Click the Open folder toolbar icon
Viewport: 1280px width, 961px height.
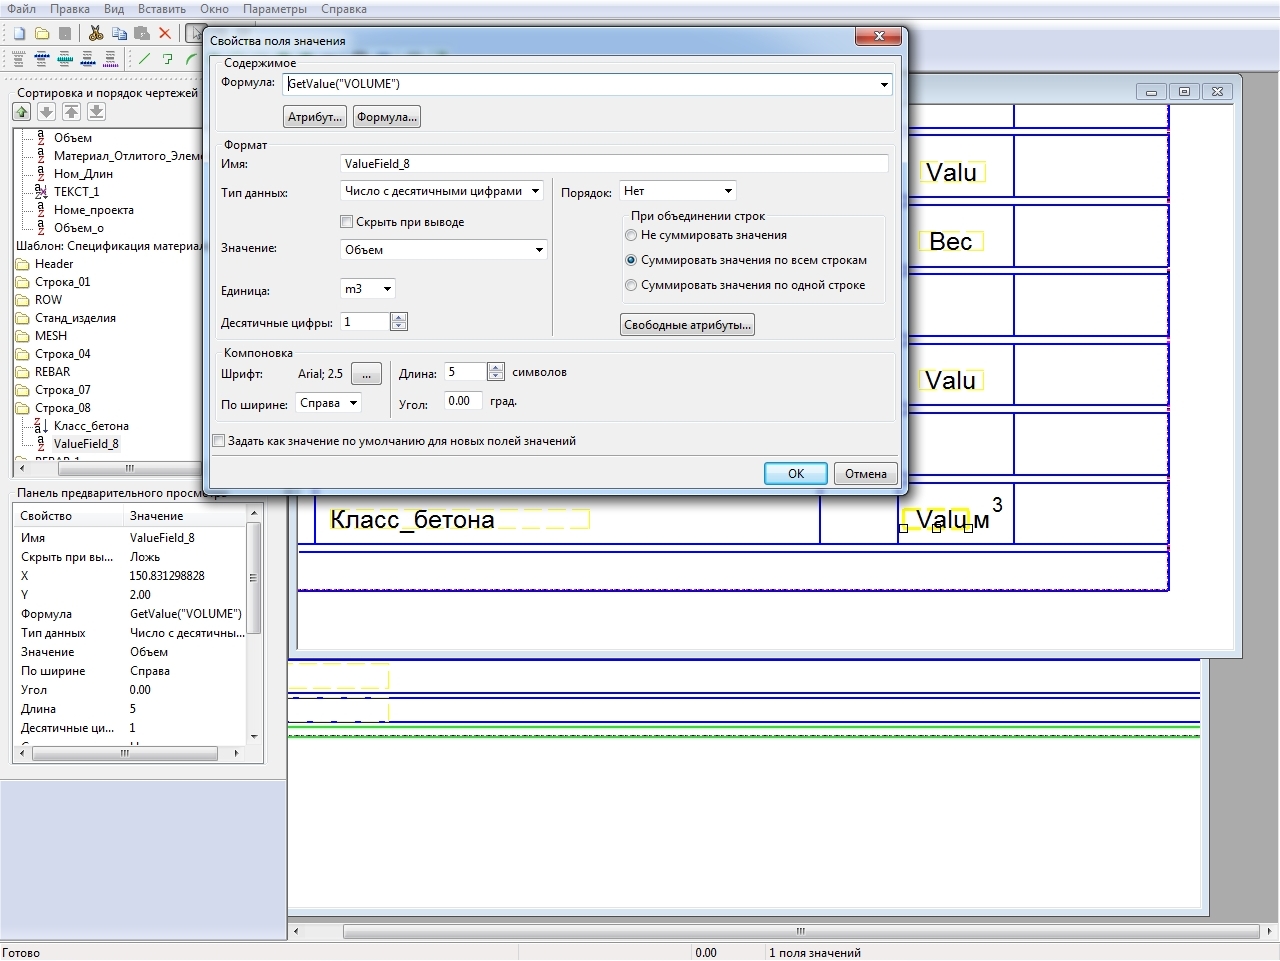[x=42, y=33]
